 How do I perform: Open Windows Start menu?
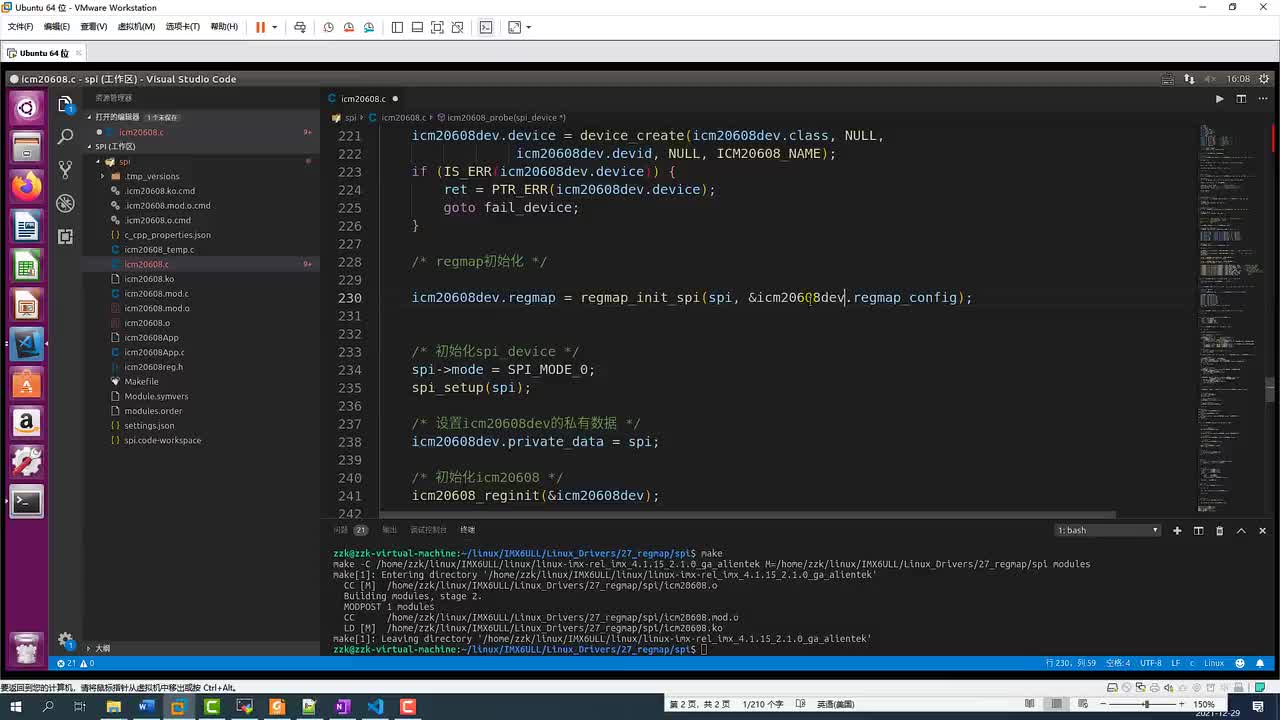16,706
